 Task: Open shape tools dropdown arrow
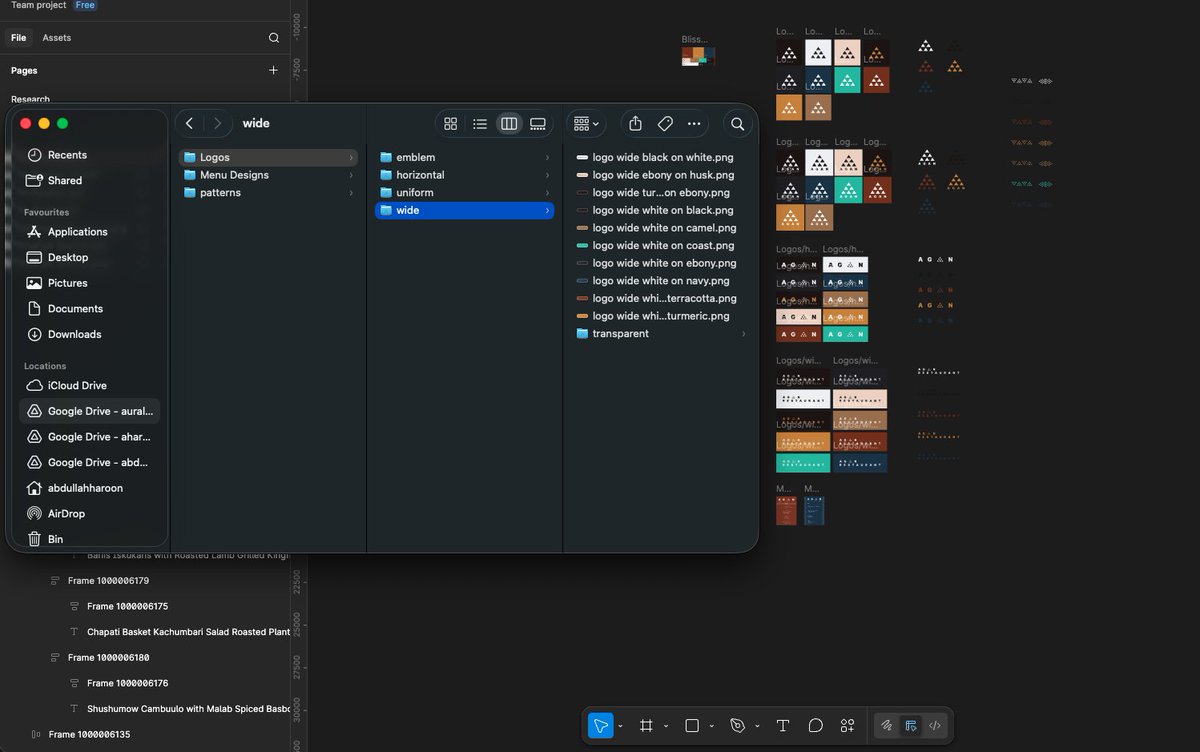pyautogui.click(x=712, y=726)
